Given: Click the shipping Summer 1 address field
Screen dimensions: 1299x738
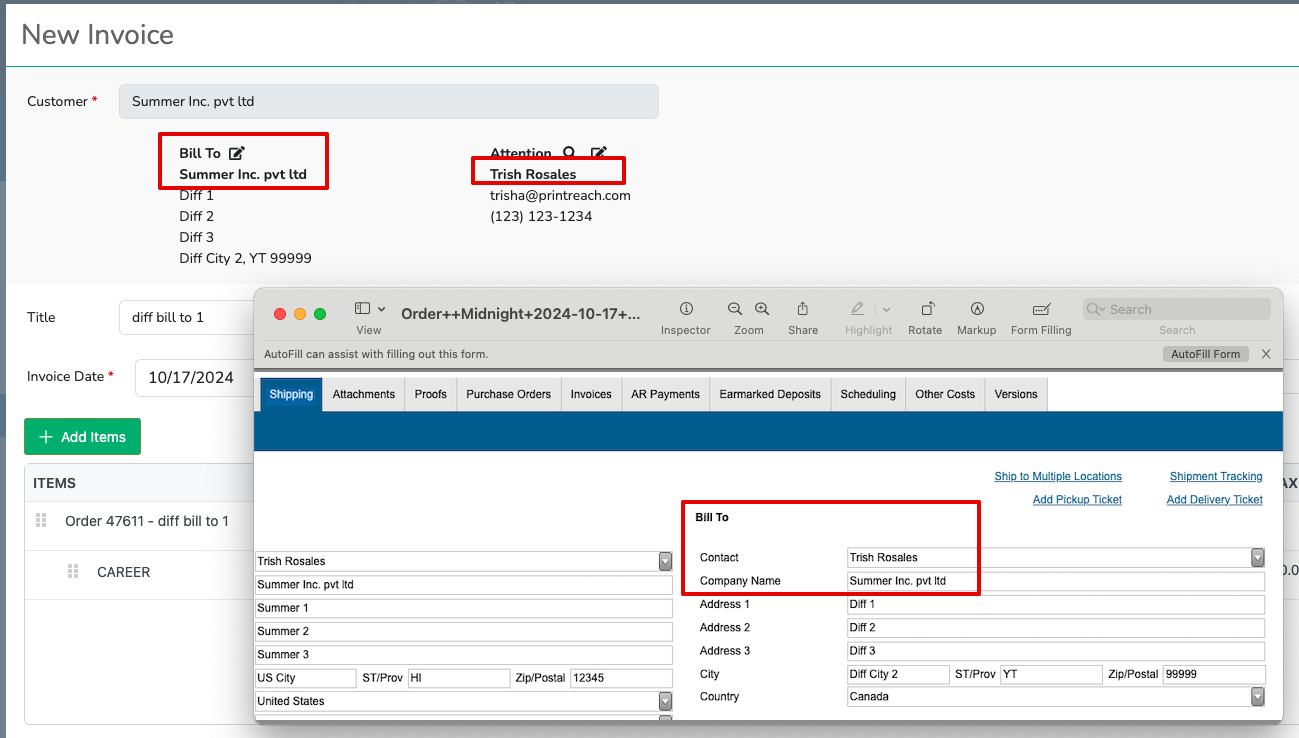Looking at the screenshot, I should tap(464, 608).
